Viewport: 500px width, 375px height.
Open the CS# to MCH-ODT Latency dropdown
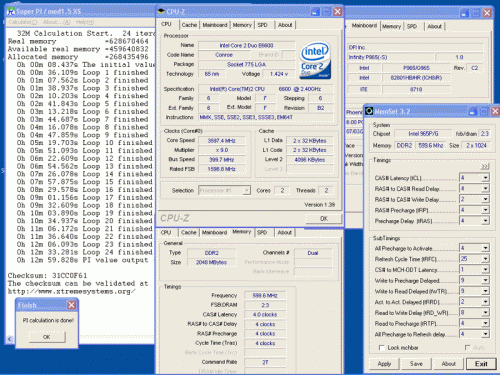(x=485, y=269)
